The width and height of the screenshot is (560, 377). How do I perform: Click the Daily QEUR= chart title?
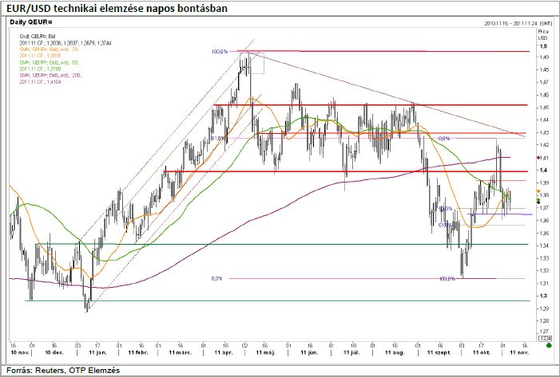[31, 22]
